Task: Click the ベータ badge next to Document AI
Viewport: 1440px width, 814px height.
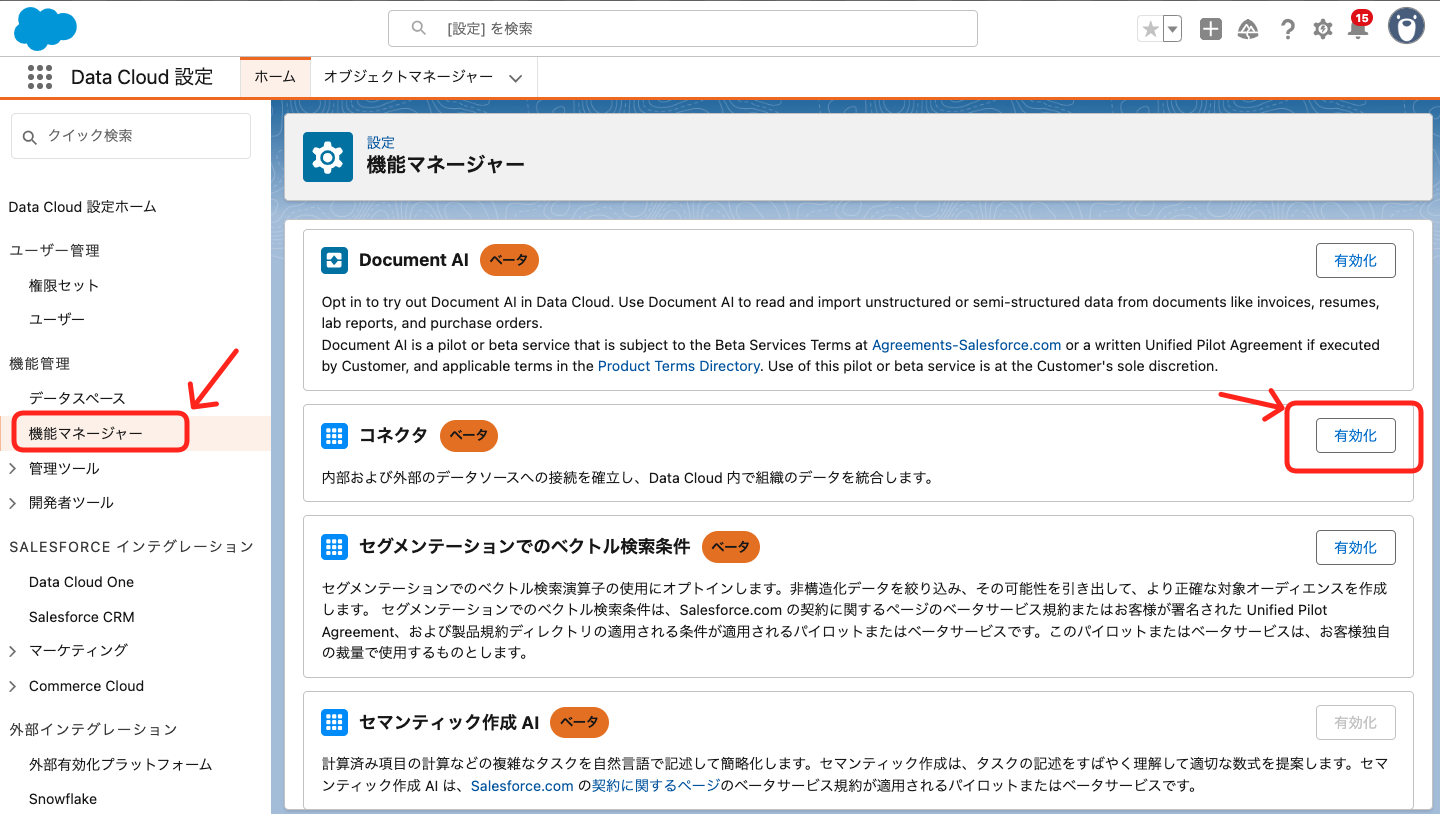Action: pos(509,260)
